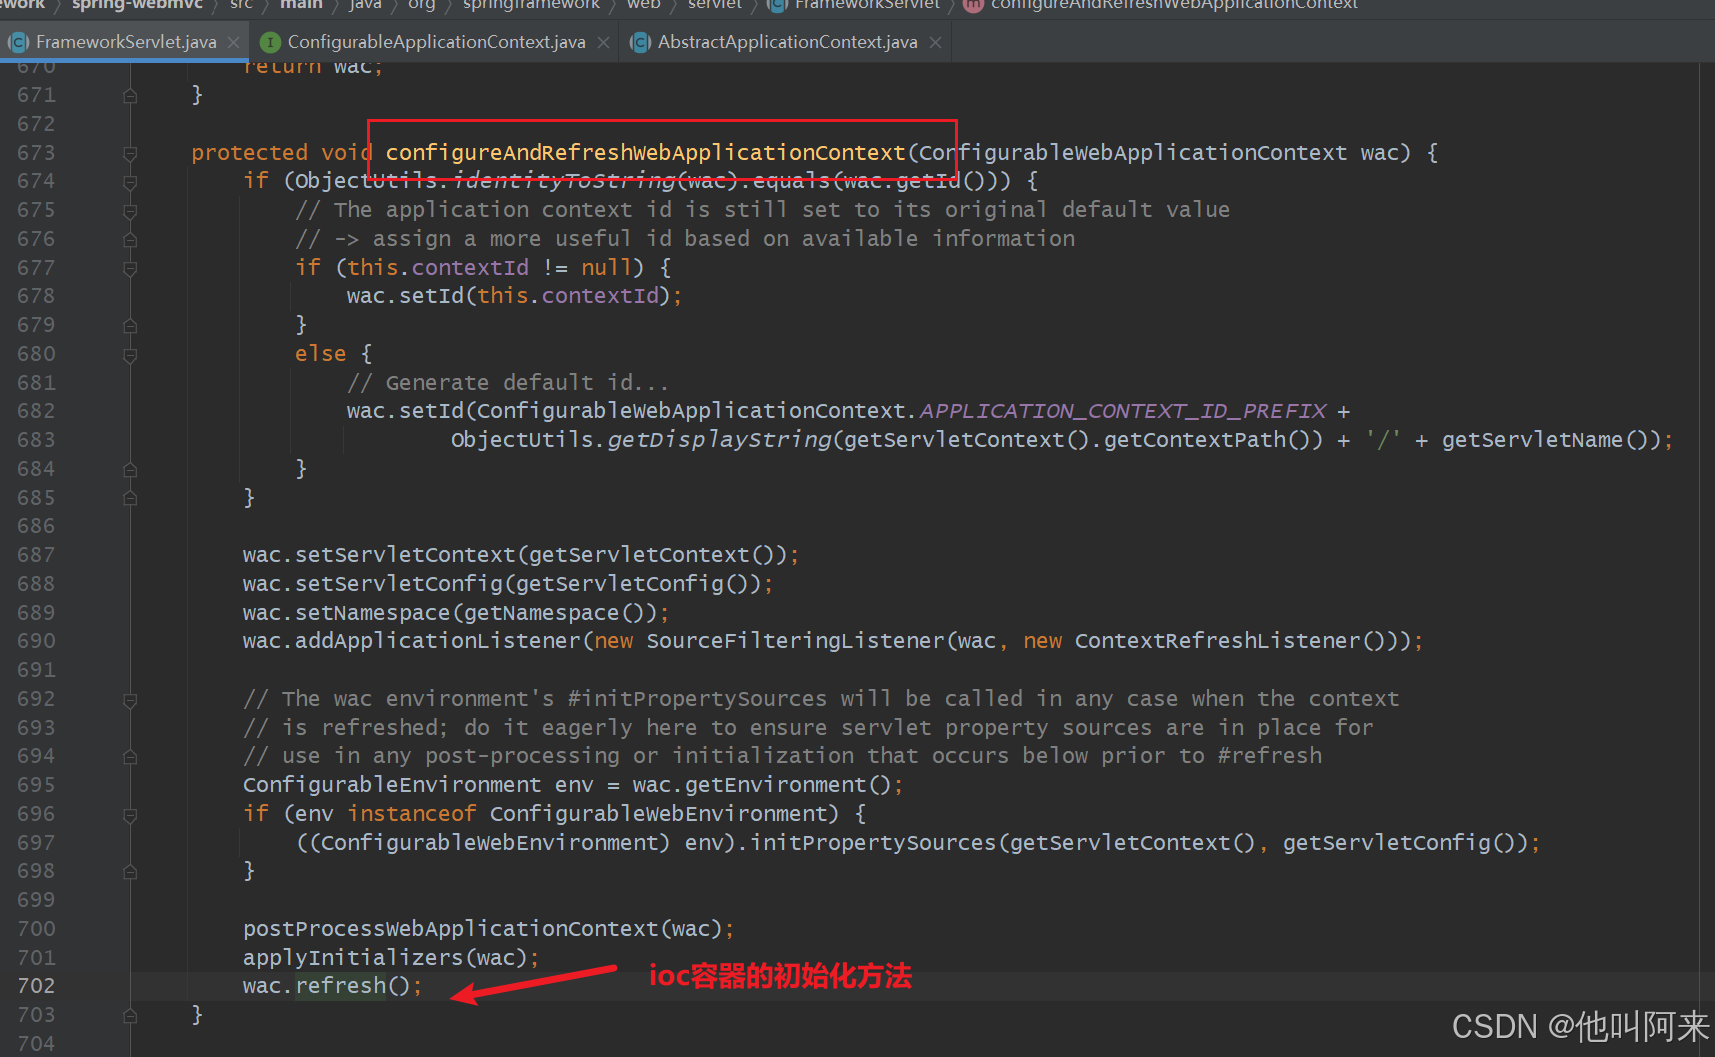Close the ConfigurableApplicationContext.java tab
The width and height of the screenshot is (1715, 1057).
click(603, 42)
